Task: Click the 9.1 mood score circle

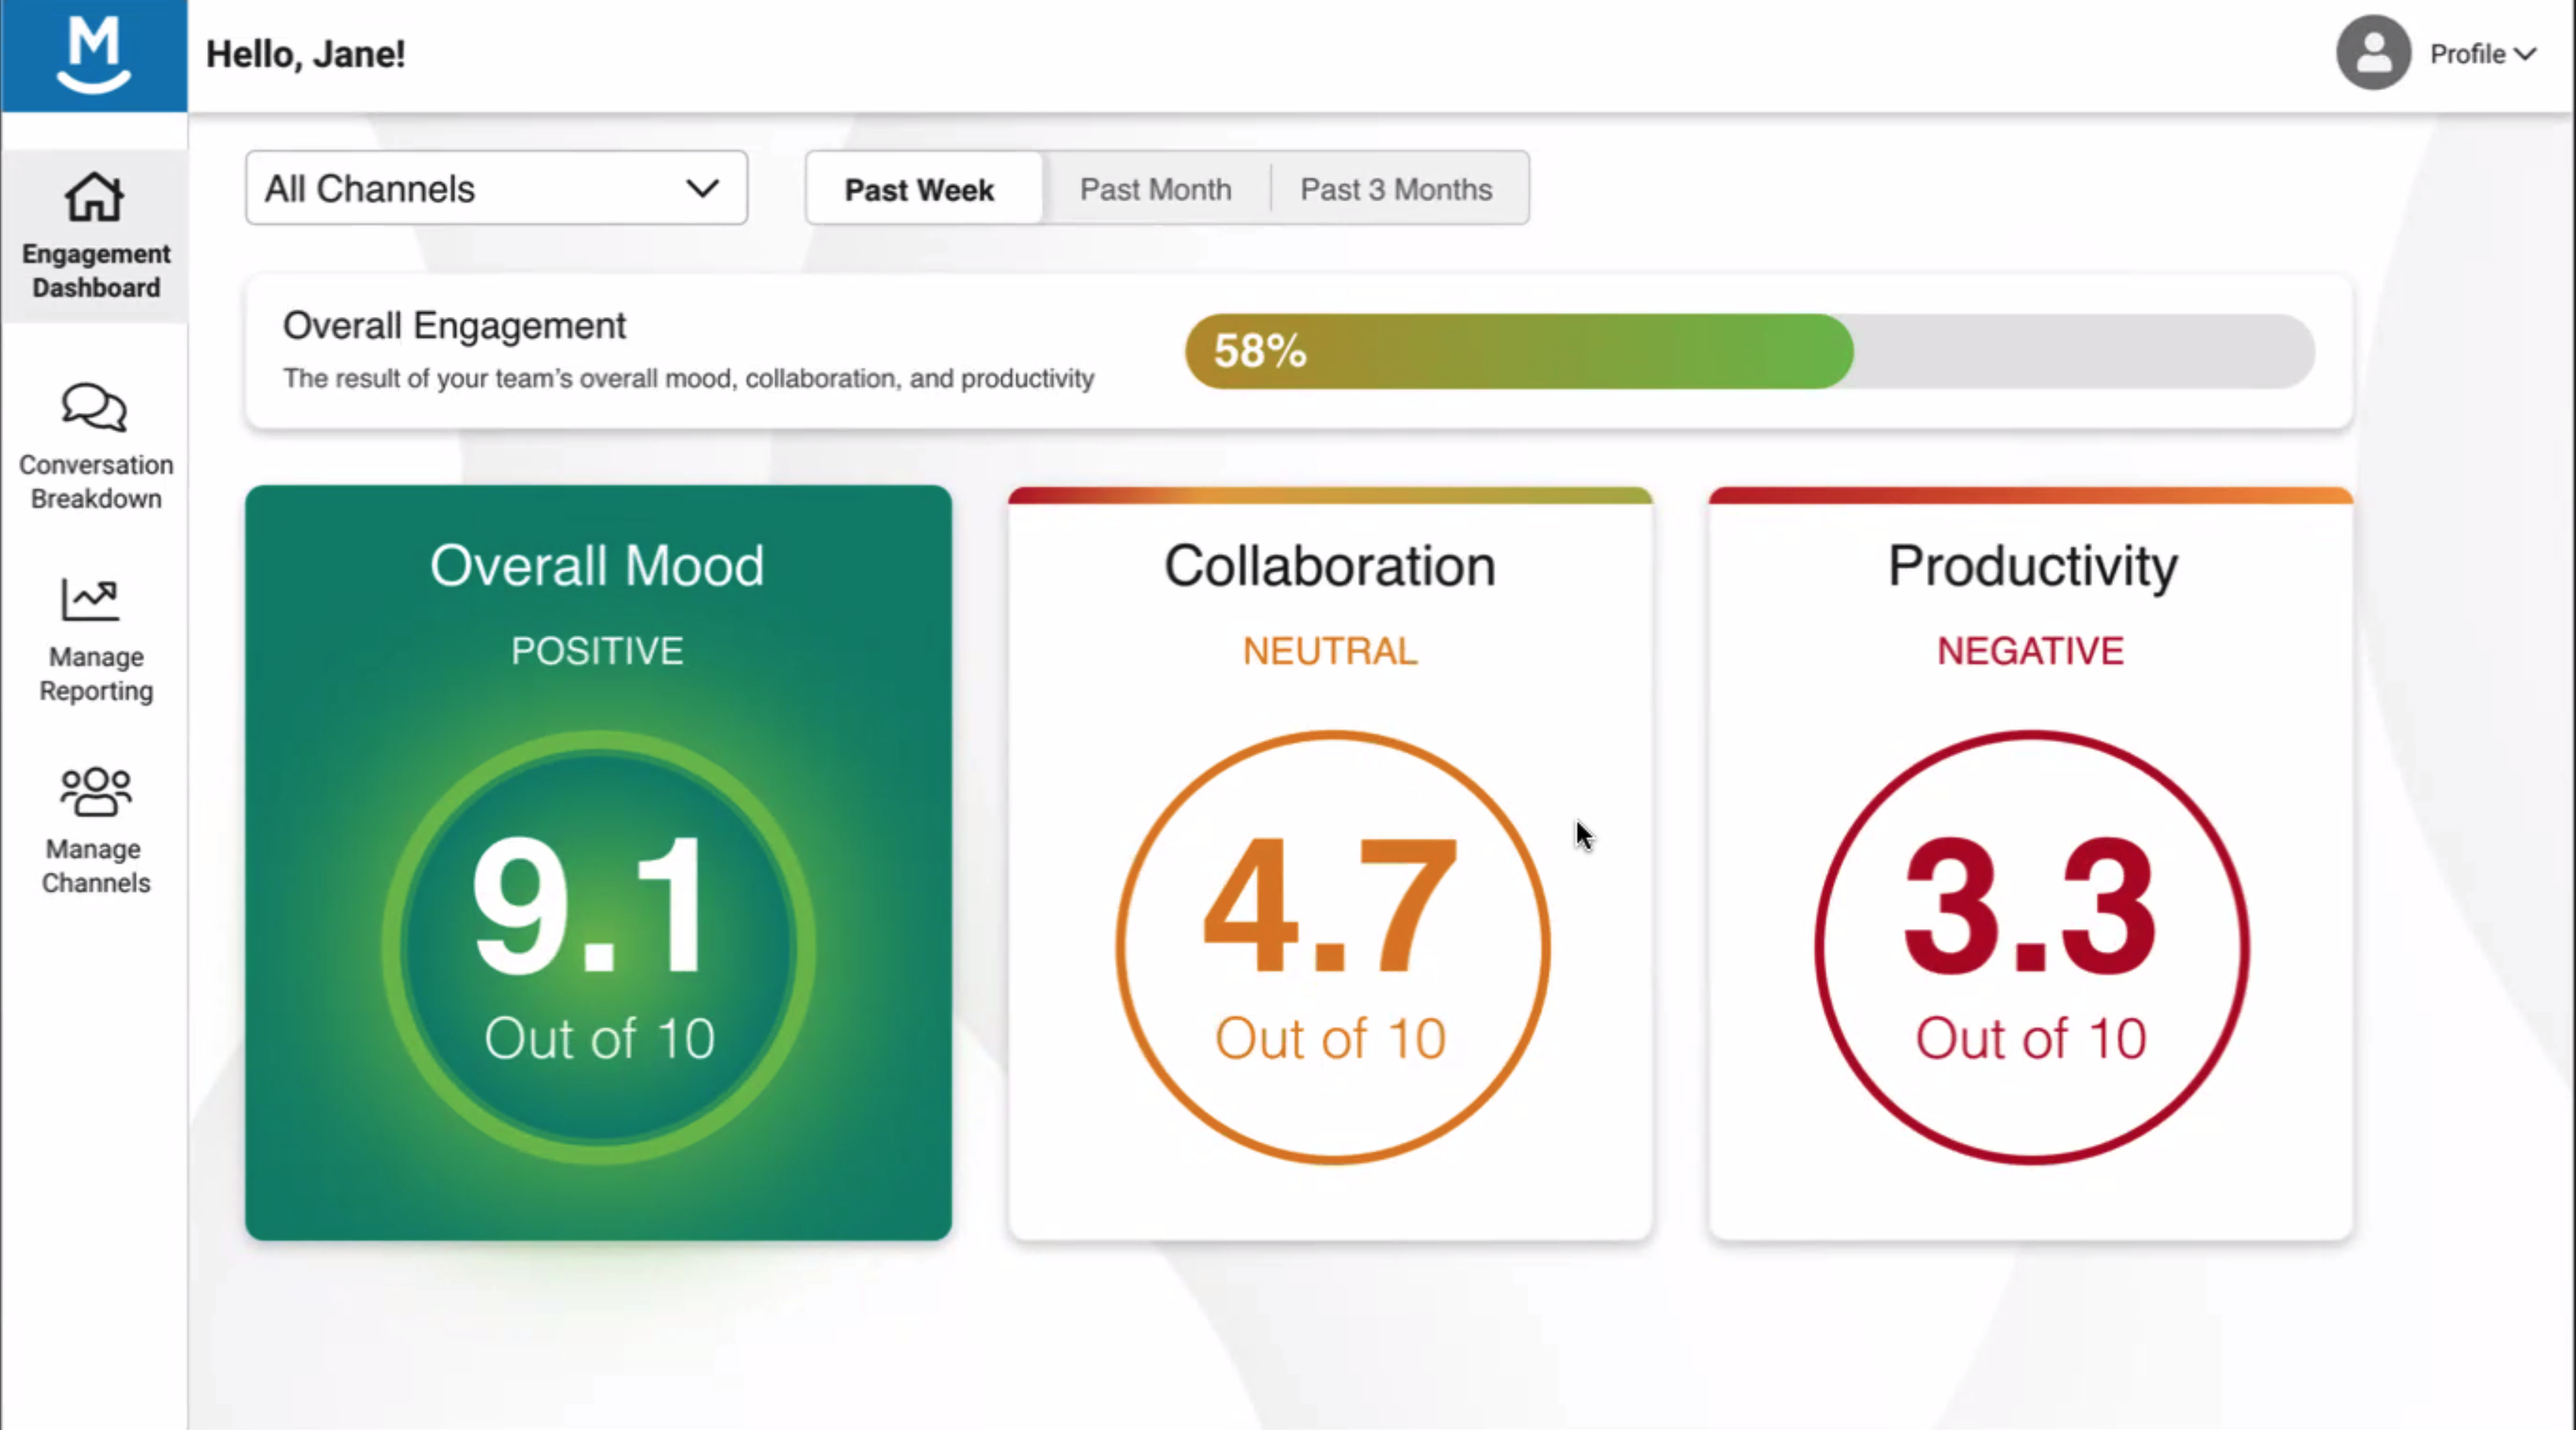Action: pyautogui.click(x=598, y=946)
